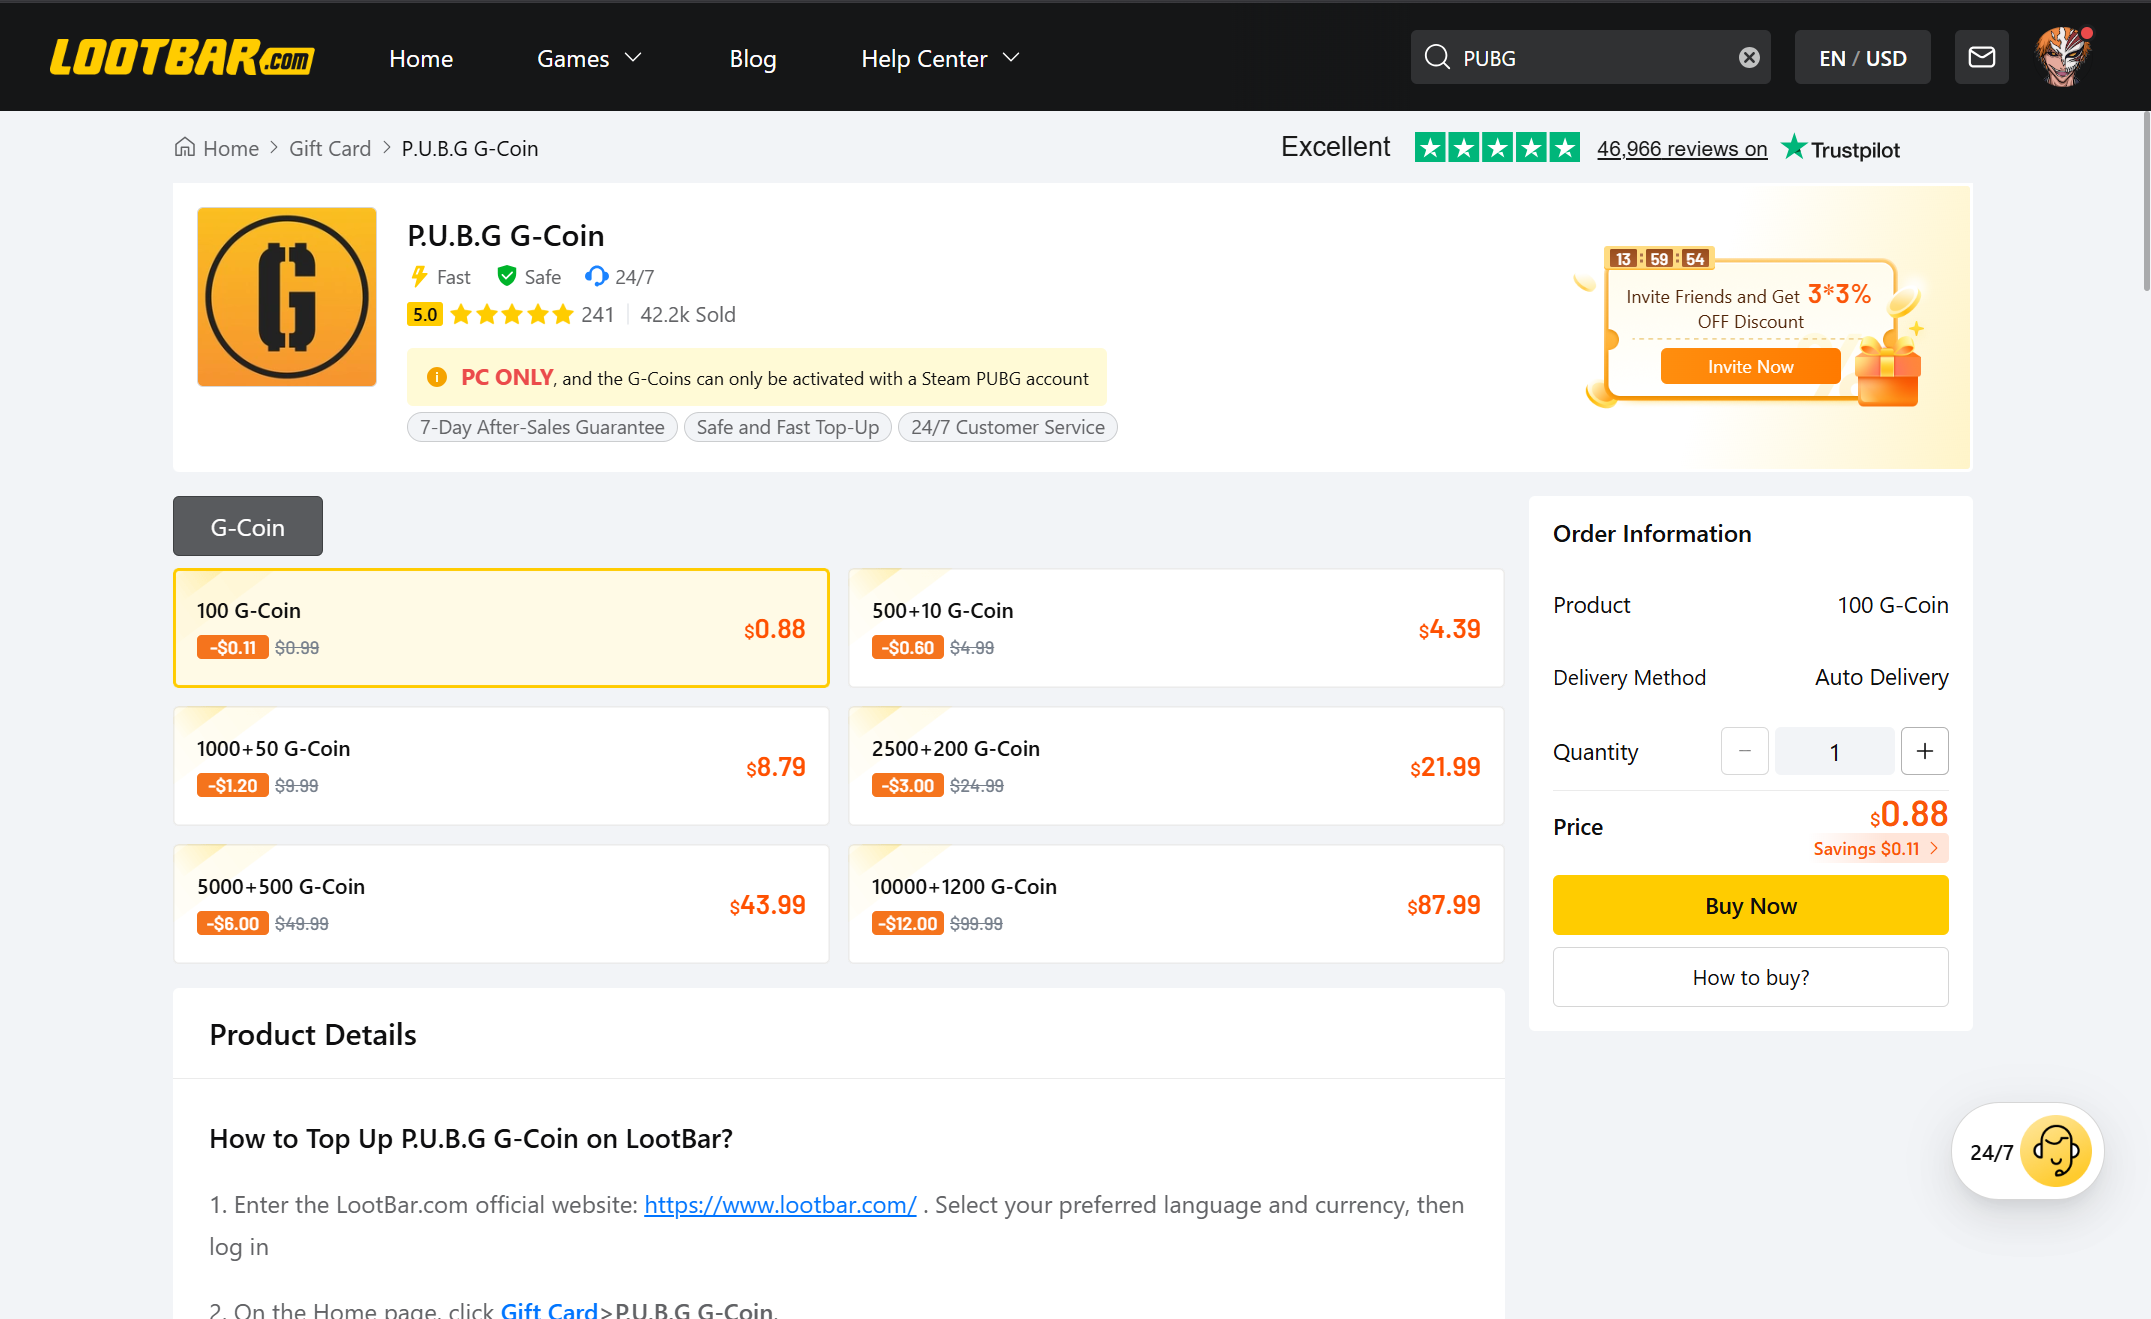Click the P.U.B.G G-Coin product image
The height and width of the screenshot is (1319, 2151).
(287, 297)
